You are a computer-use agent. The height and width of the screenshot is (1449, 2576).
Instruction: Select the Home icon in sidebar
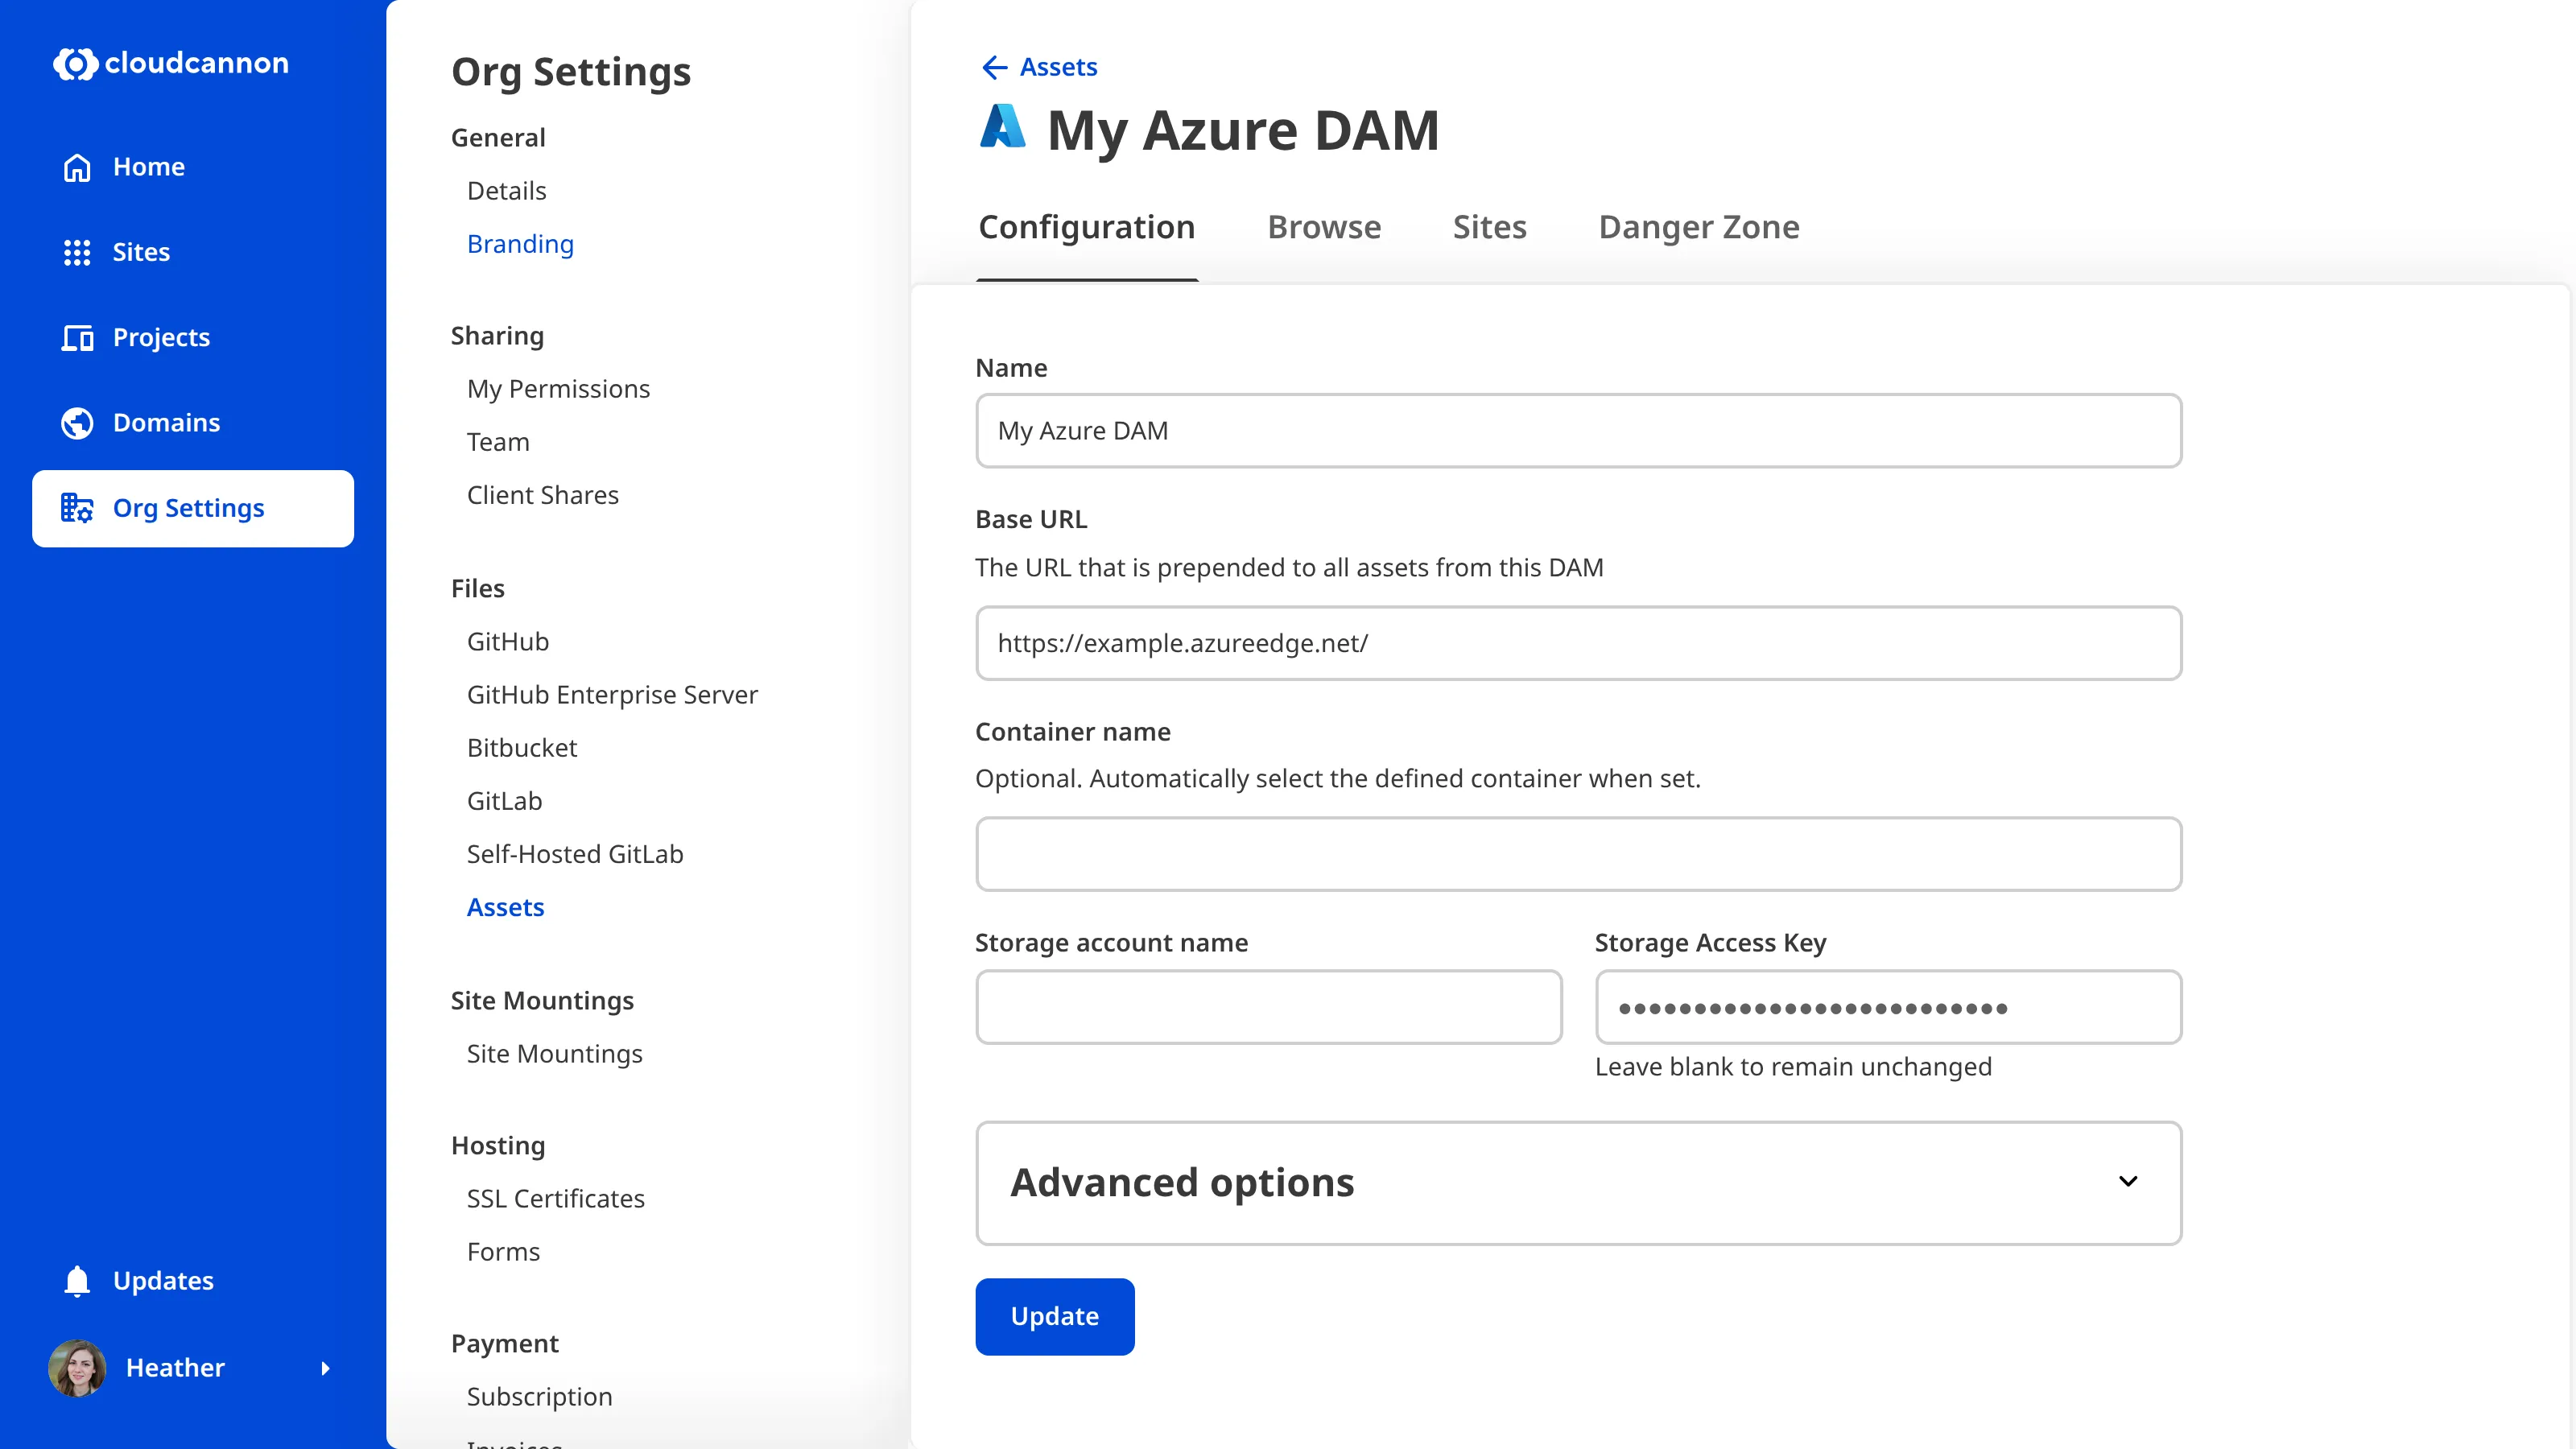[x=77, y=166]
